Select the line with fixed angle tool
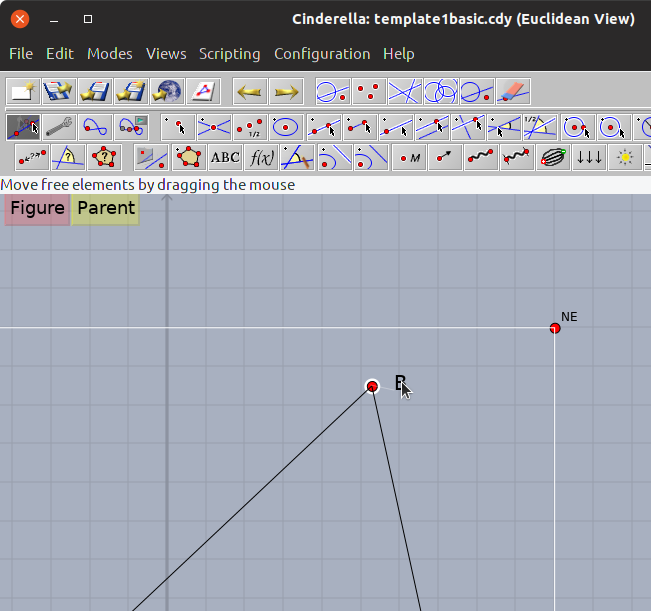The image size is (651, 611). pyautogui.click(x=504, y=127)
